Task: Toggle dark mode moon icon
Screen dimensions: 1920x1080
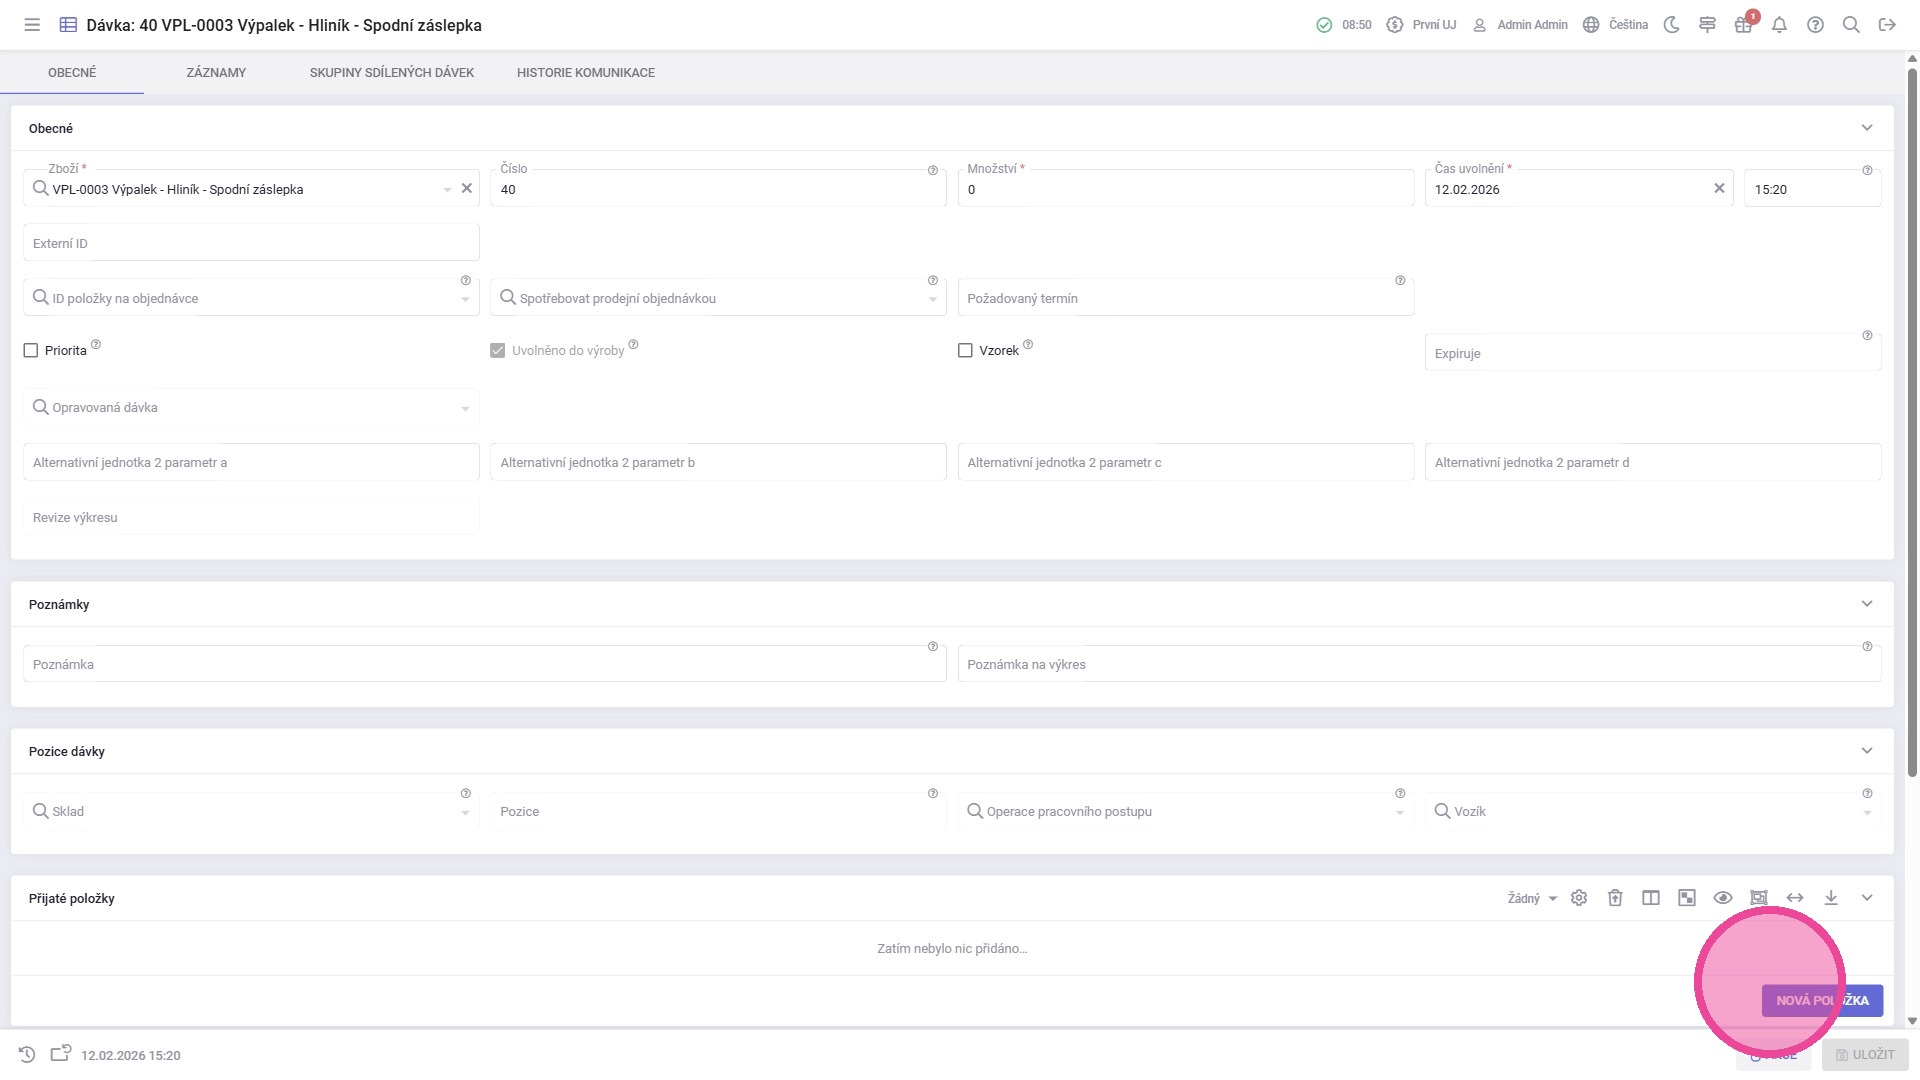Action: [x=1671, y=25]
